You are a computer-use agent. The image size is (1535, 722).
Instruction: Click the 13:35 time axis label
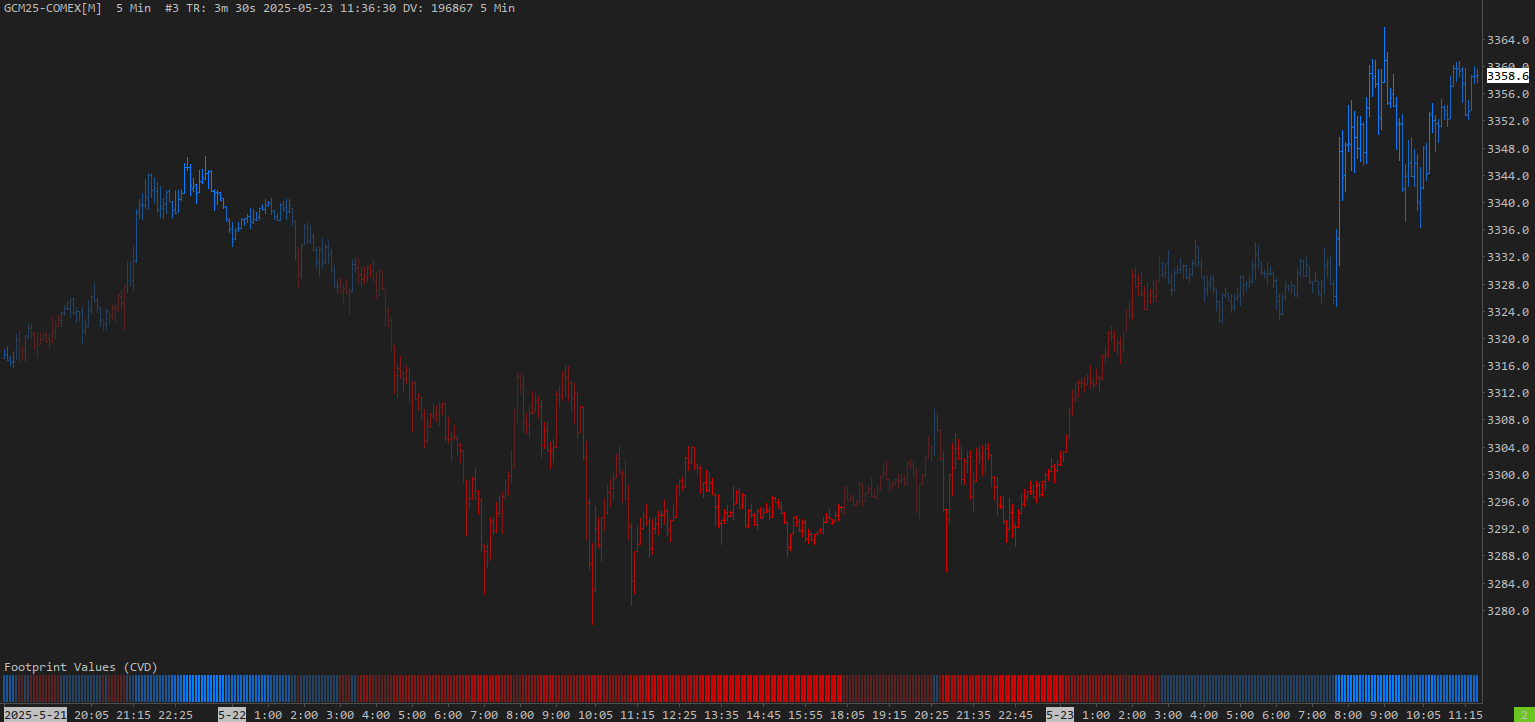721,715
